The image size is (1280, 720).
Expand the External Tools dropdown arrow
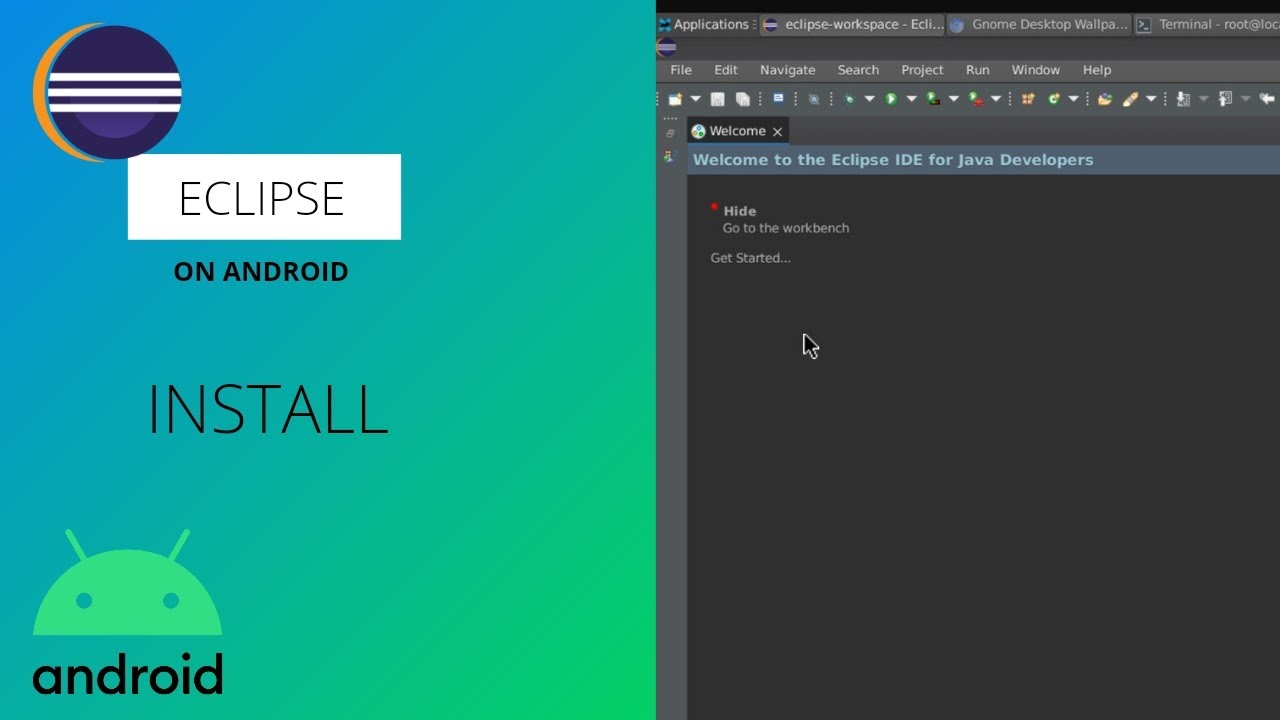coord(996,99)
